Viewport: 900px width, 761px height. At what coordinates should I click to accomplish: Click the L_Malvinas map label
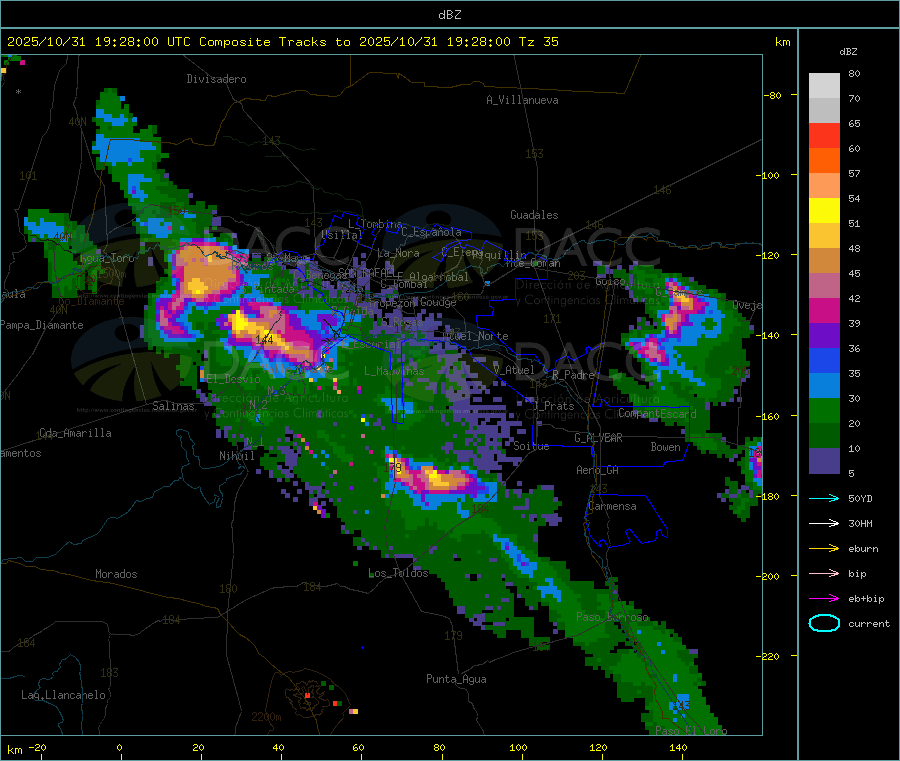click(394, 371)
